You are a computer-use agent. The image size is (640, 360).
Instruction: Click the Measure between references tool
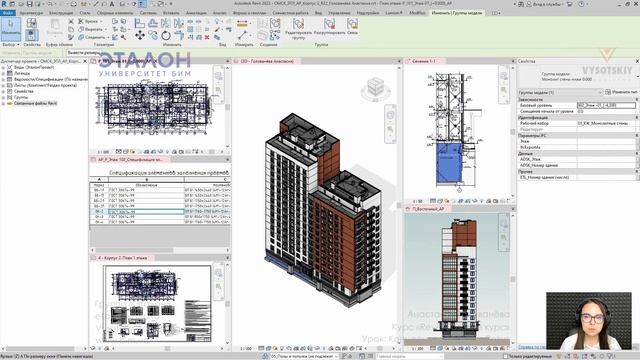pyautogui.click(x=242, y=24)
